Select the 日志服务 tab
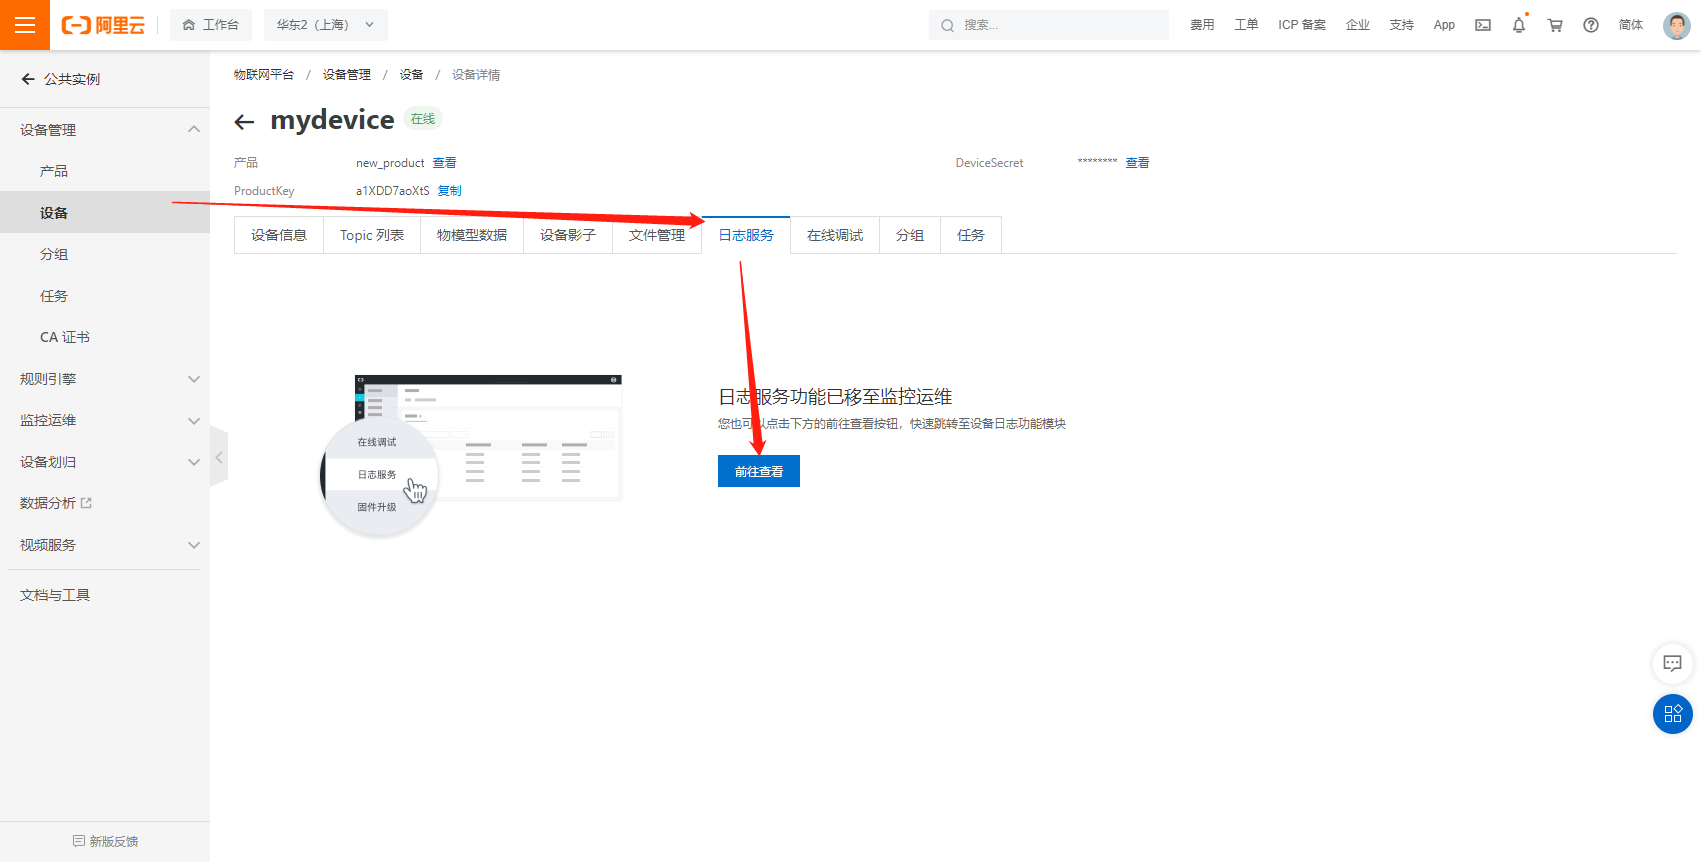 tap(746, 235)
